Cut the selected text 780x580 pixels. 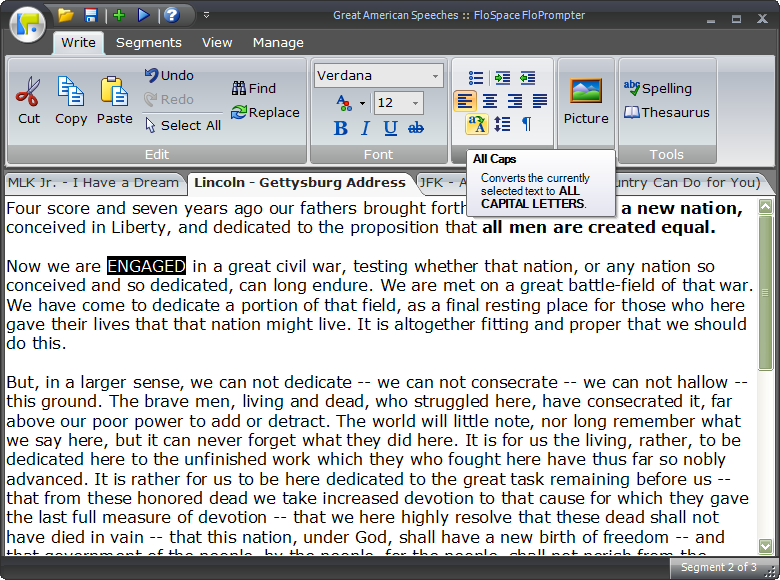[x=28, y=100]
